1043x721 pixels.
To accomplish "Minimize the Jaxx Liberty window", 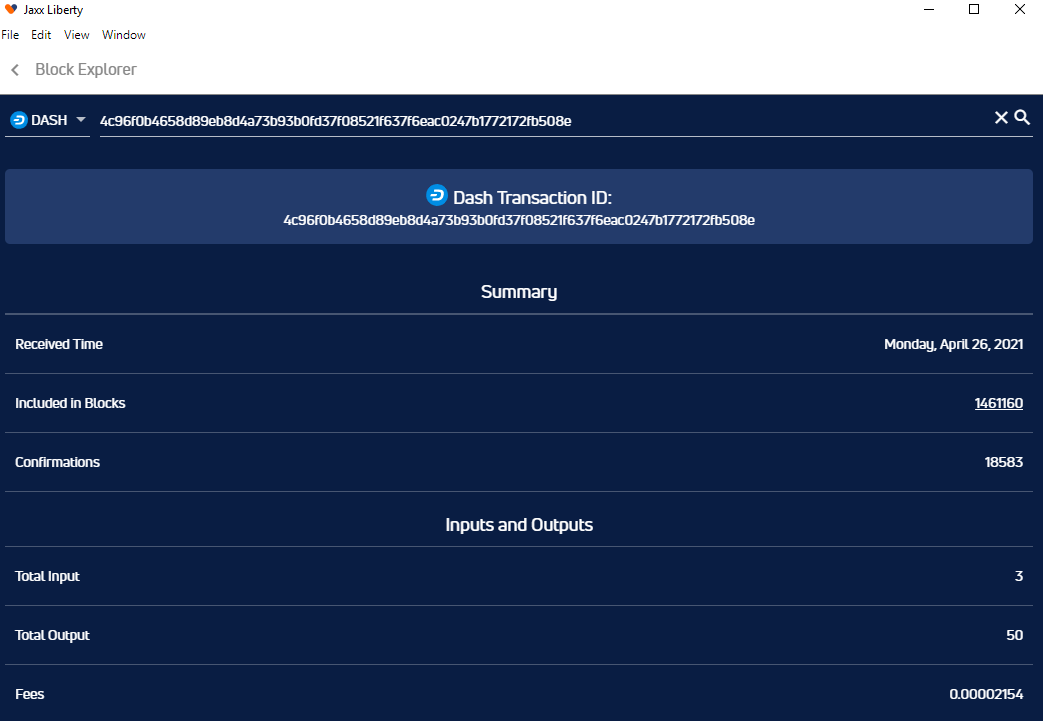I will point(929,9).
